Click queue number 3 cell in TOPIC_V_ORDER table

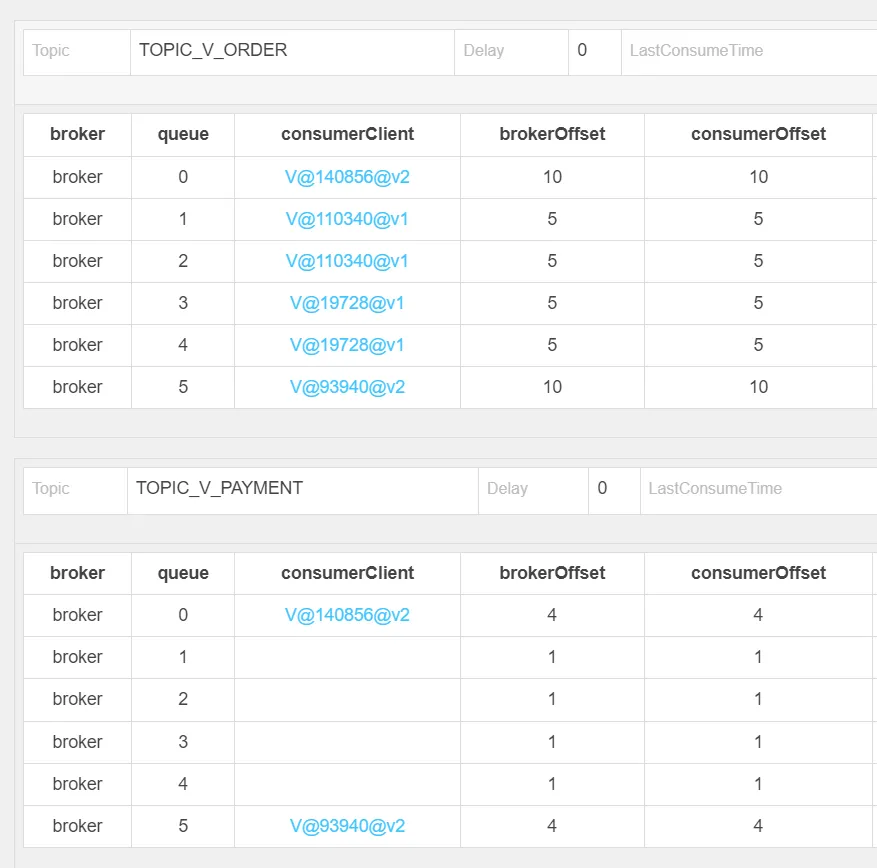coord(183,303)
